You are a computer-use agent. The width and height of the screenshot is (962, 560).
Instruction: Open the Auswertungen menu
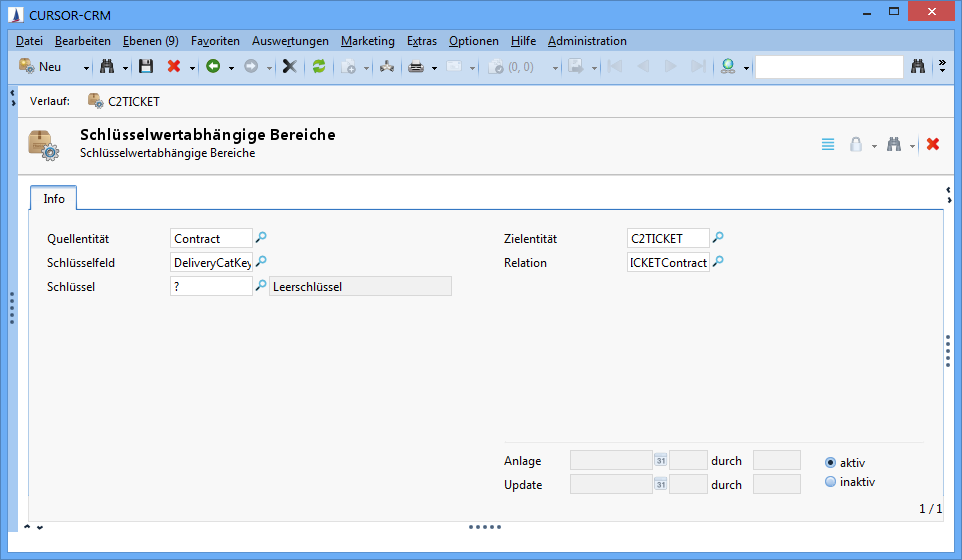[x=290, y=41]
